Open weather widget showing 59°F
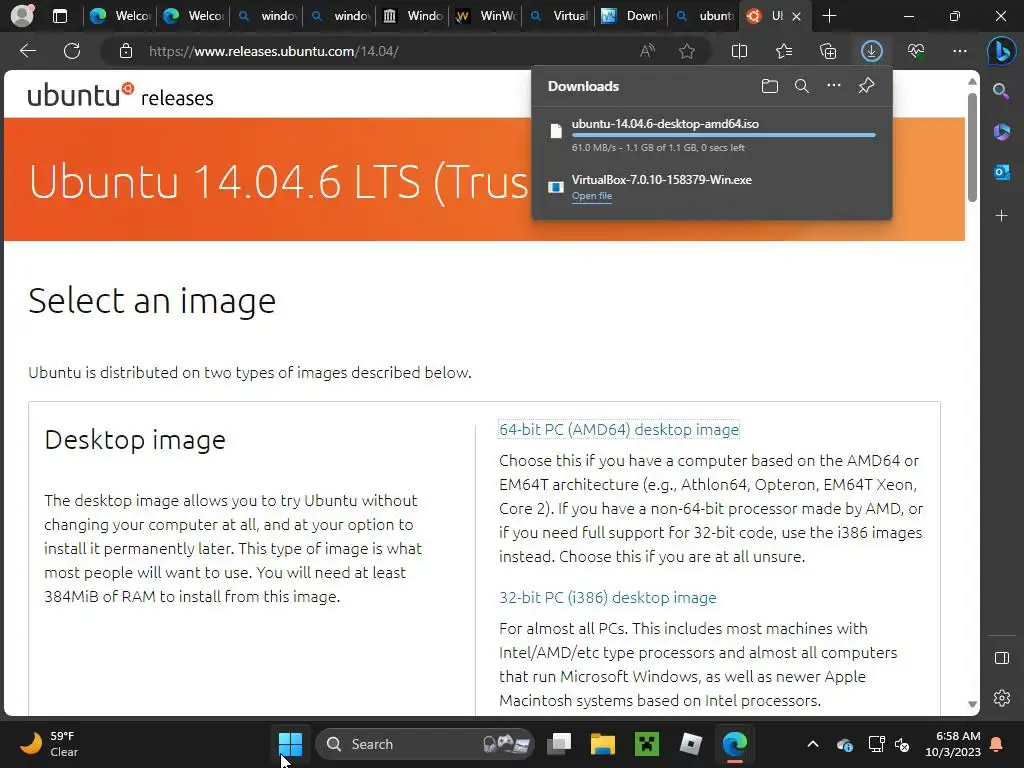This screenshot has height=768, width=1024. pyautogui.click(x=49, y=744)
